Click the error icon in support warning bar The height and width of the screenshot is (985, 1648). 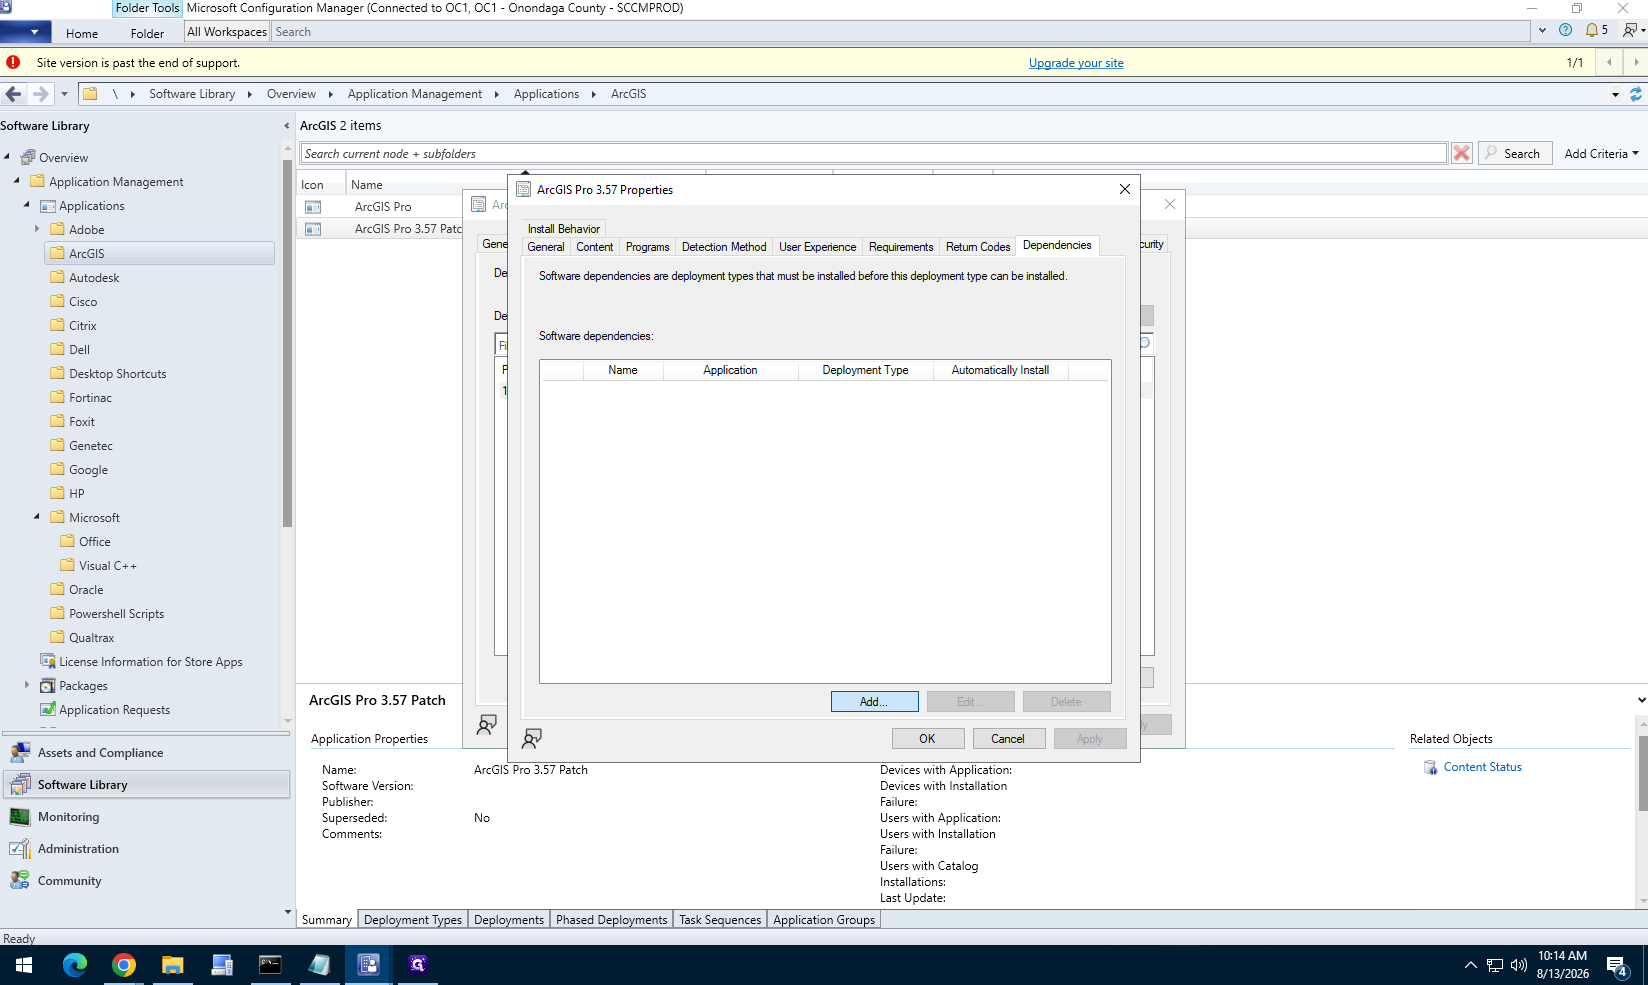tap(13, 62)
